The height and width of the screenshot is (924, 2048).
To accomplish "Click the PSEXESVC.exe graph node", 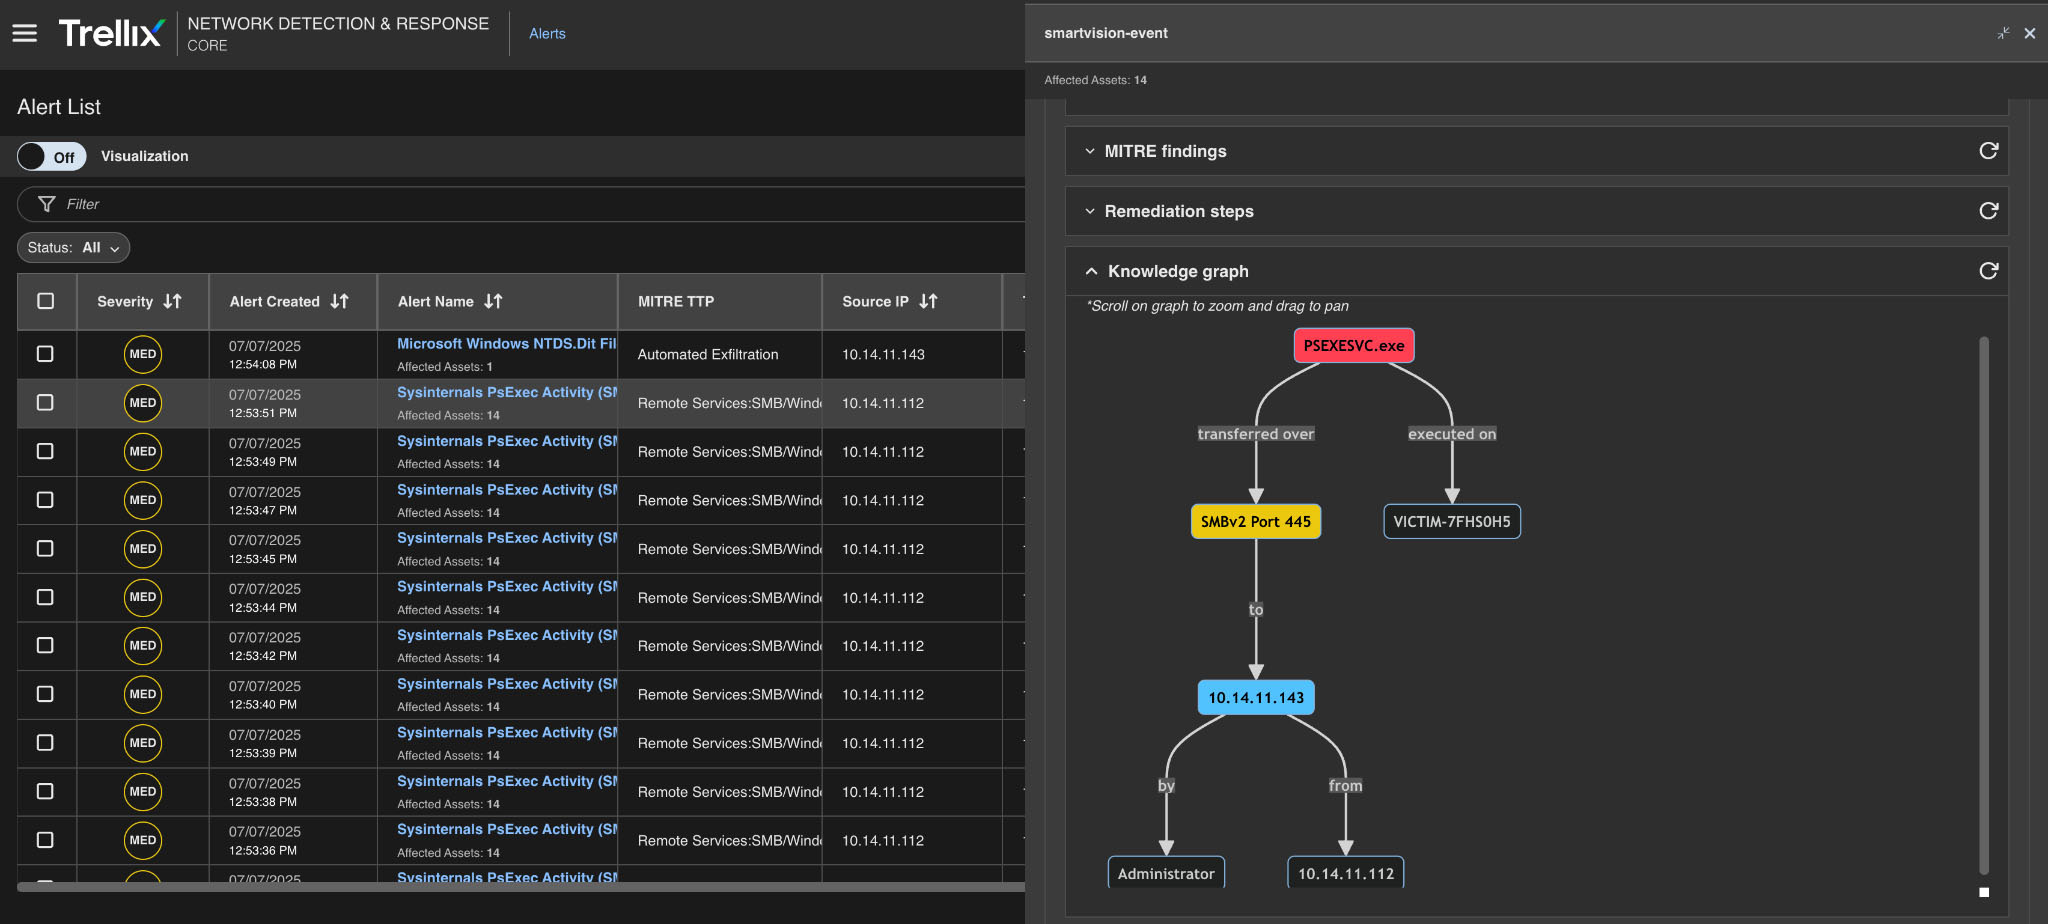I will click(1353, 346).
